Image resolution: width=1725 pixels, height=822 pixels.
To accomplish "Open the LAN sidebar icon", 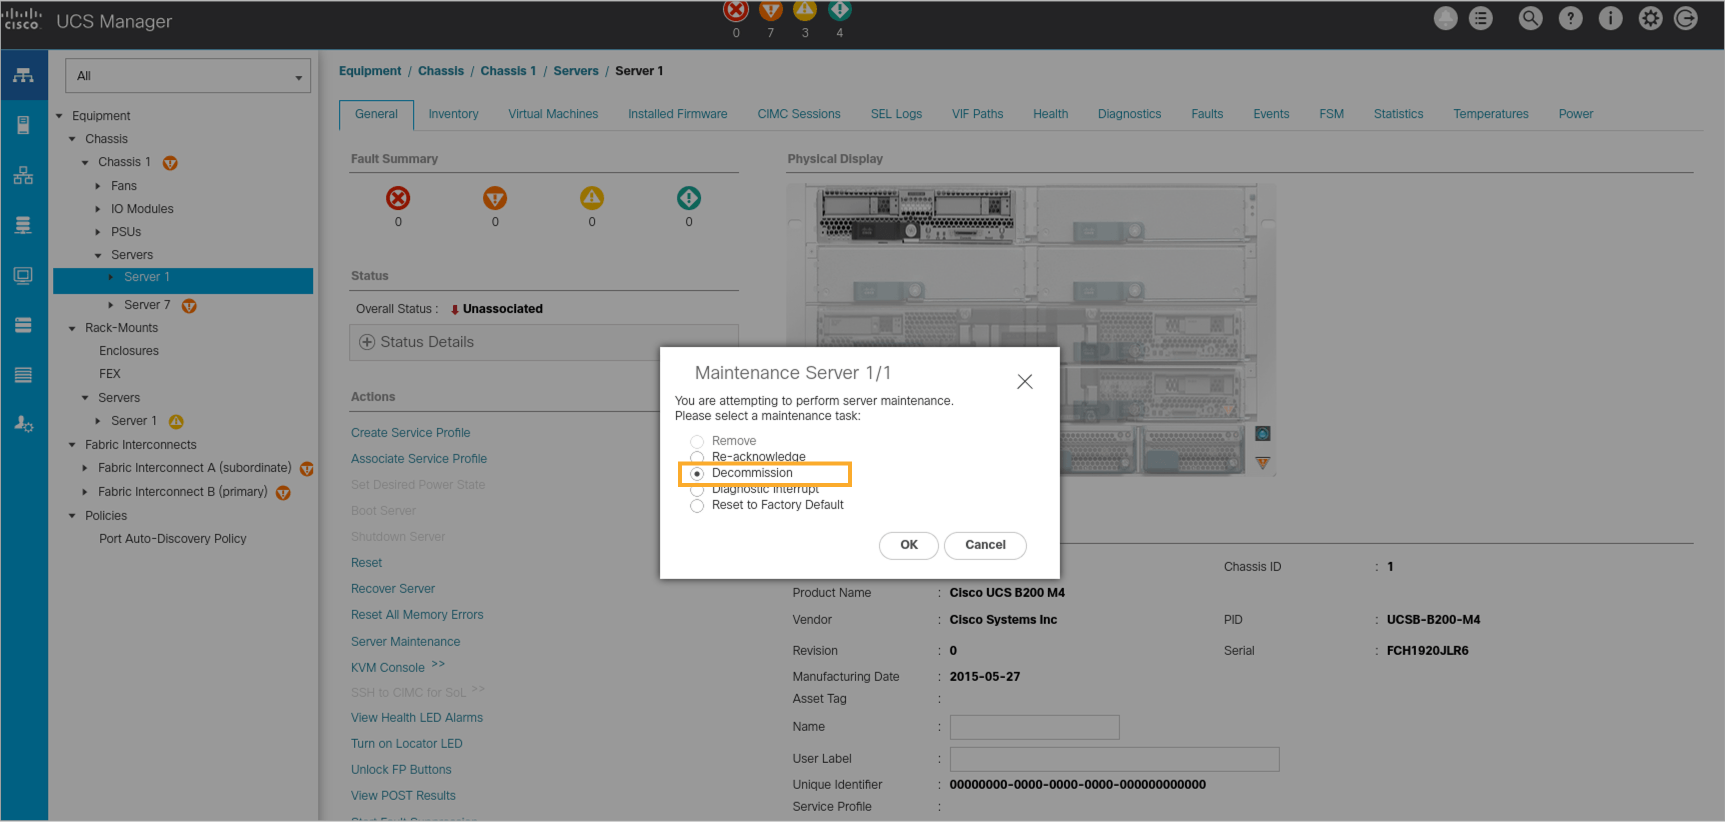I will 23,175.
